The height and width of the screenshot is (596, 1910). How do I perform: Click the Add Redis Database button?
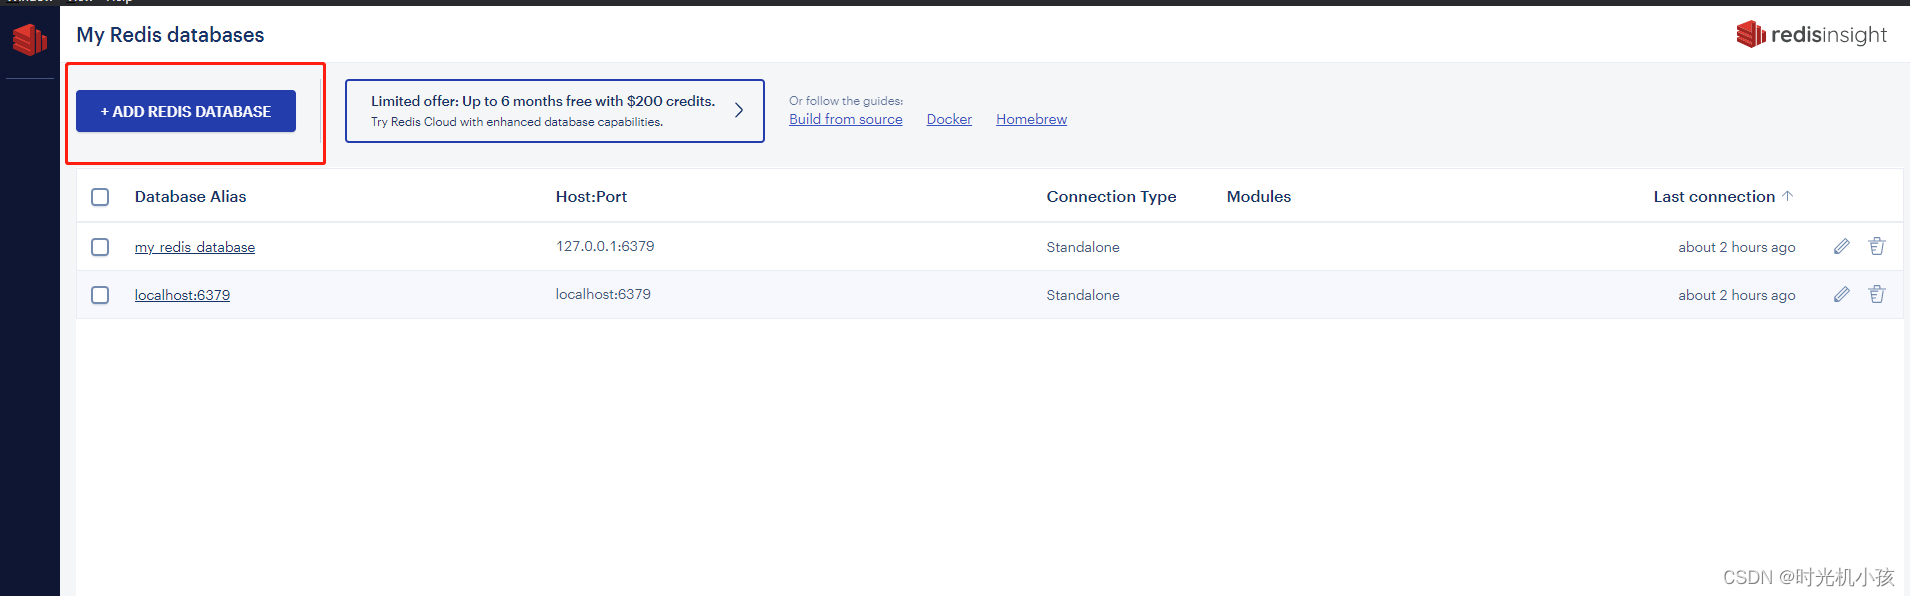186,111
